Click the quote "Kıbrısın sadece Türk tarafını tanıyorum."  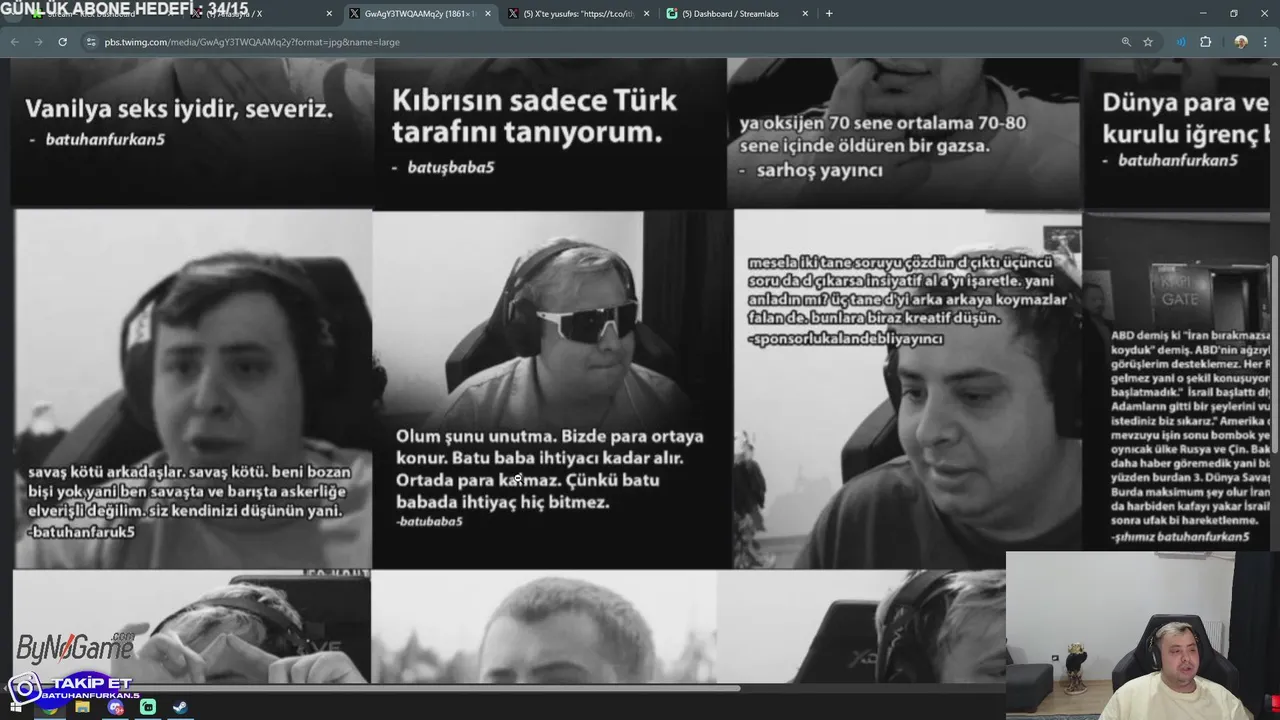pyautogui.click(x=534, y=116)
